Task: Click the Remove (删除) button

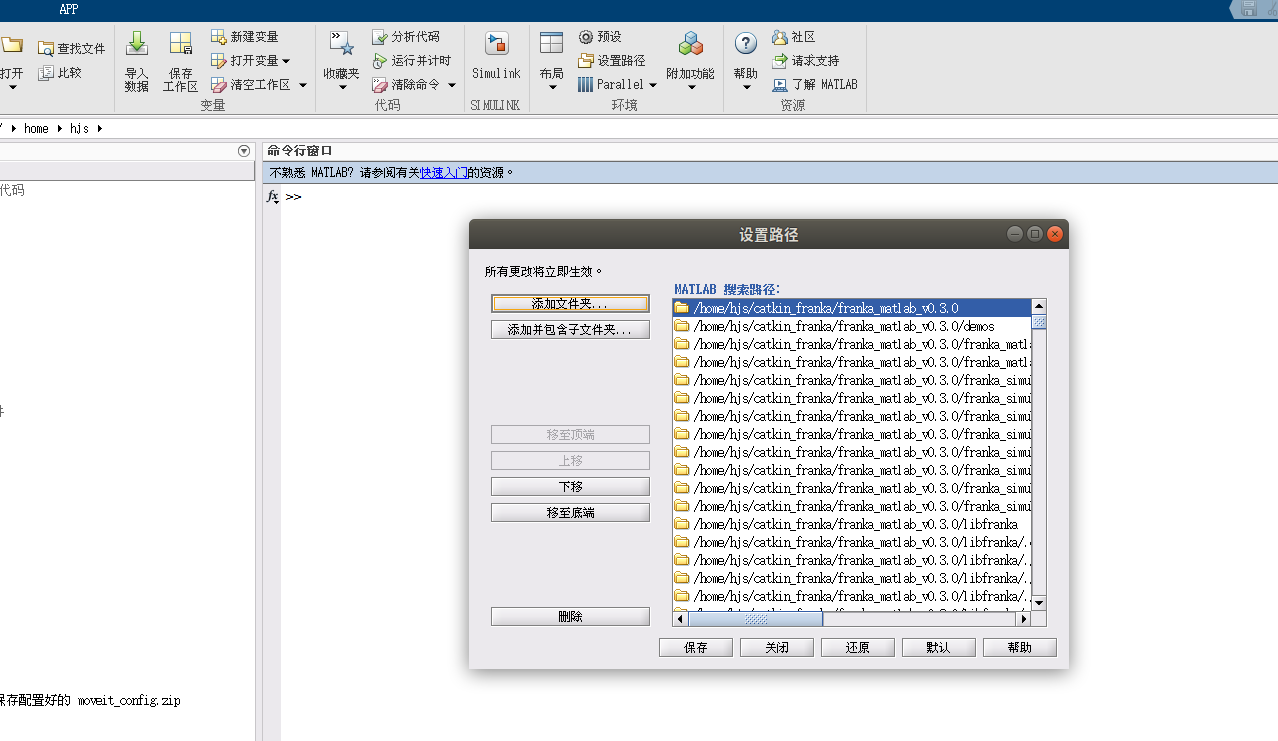Action: [570, 617]
